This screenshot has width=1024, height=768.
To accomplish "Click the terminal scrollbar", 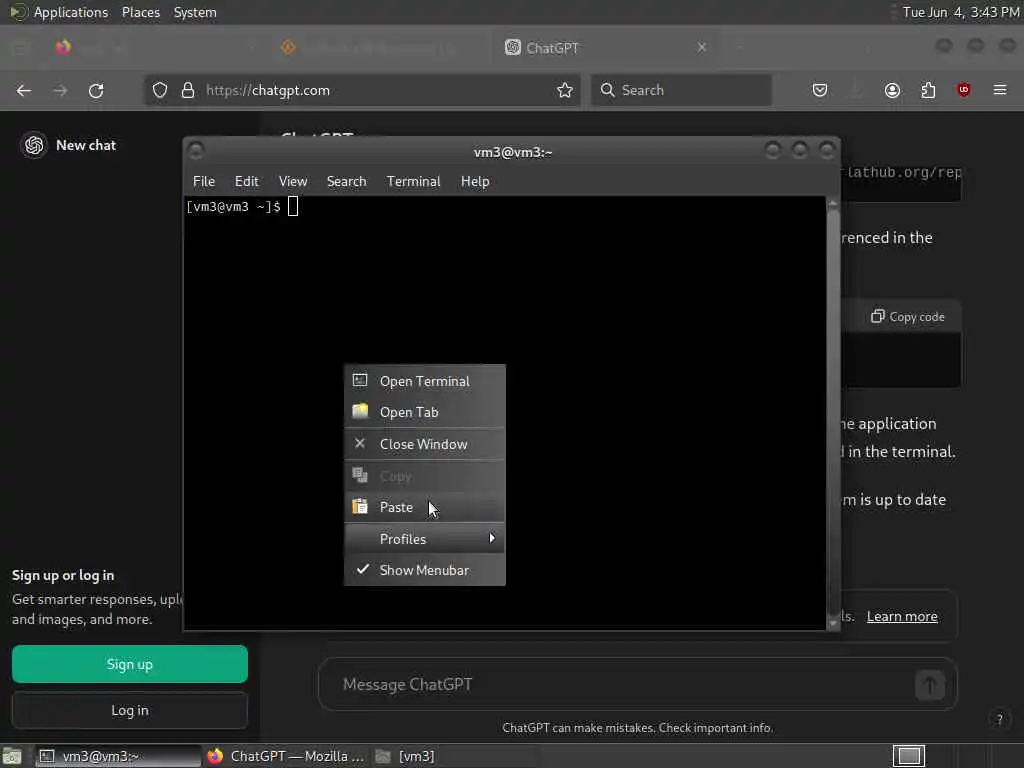I will (x=833, y=413).
